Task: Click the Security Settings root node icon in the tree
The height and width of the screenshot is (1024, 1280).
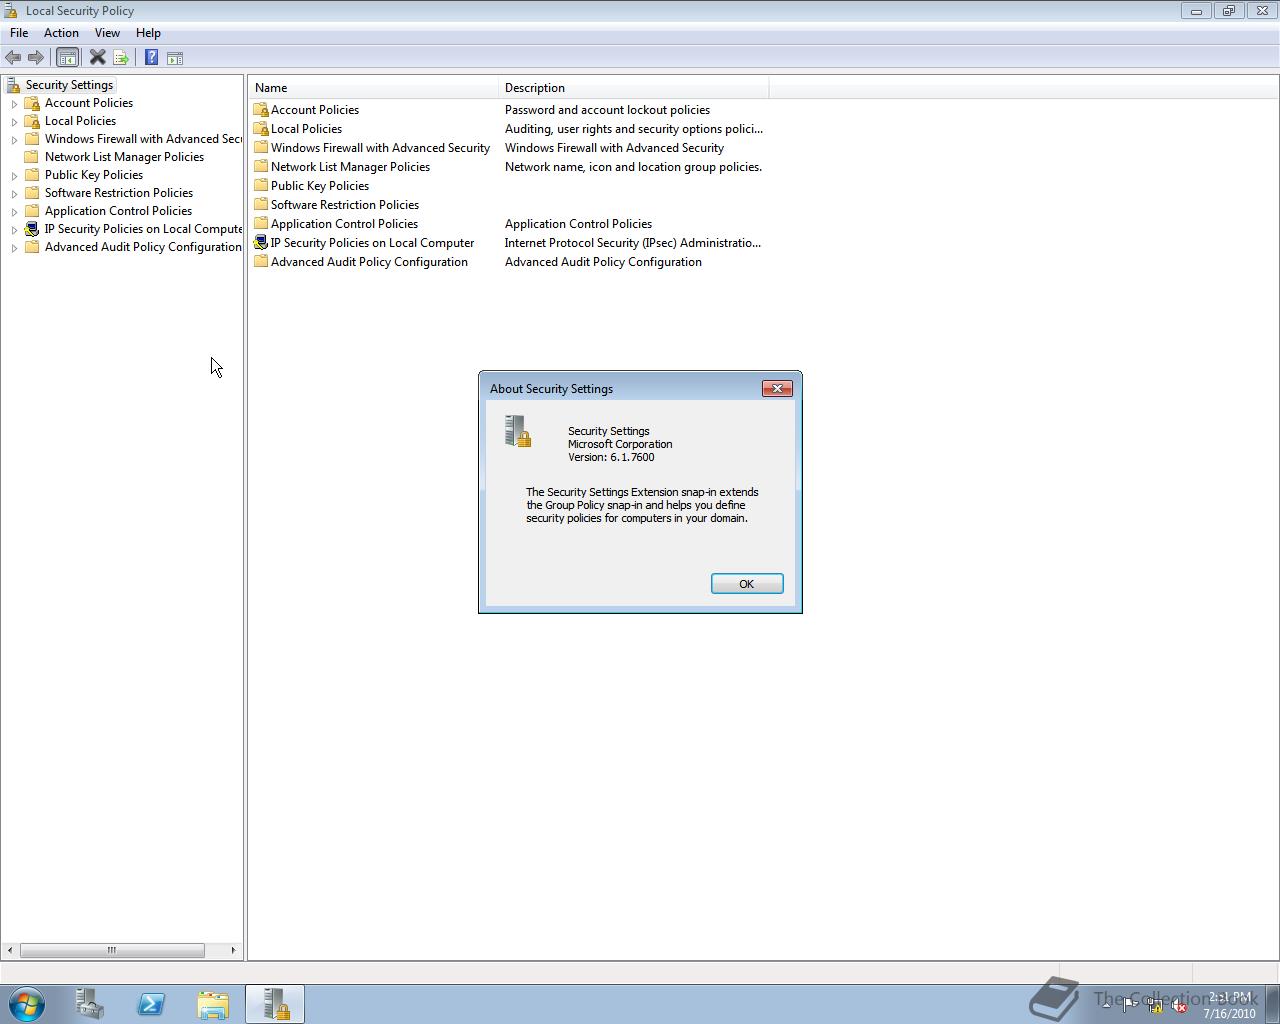Action: pos(13,85)
